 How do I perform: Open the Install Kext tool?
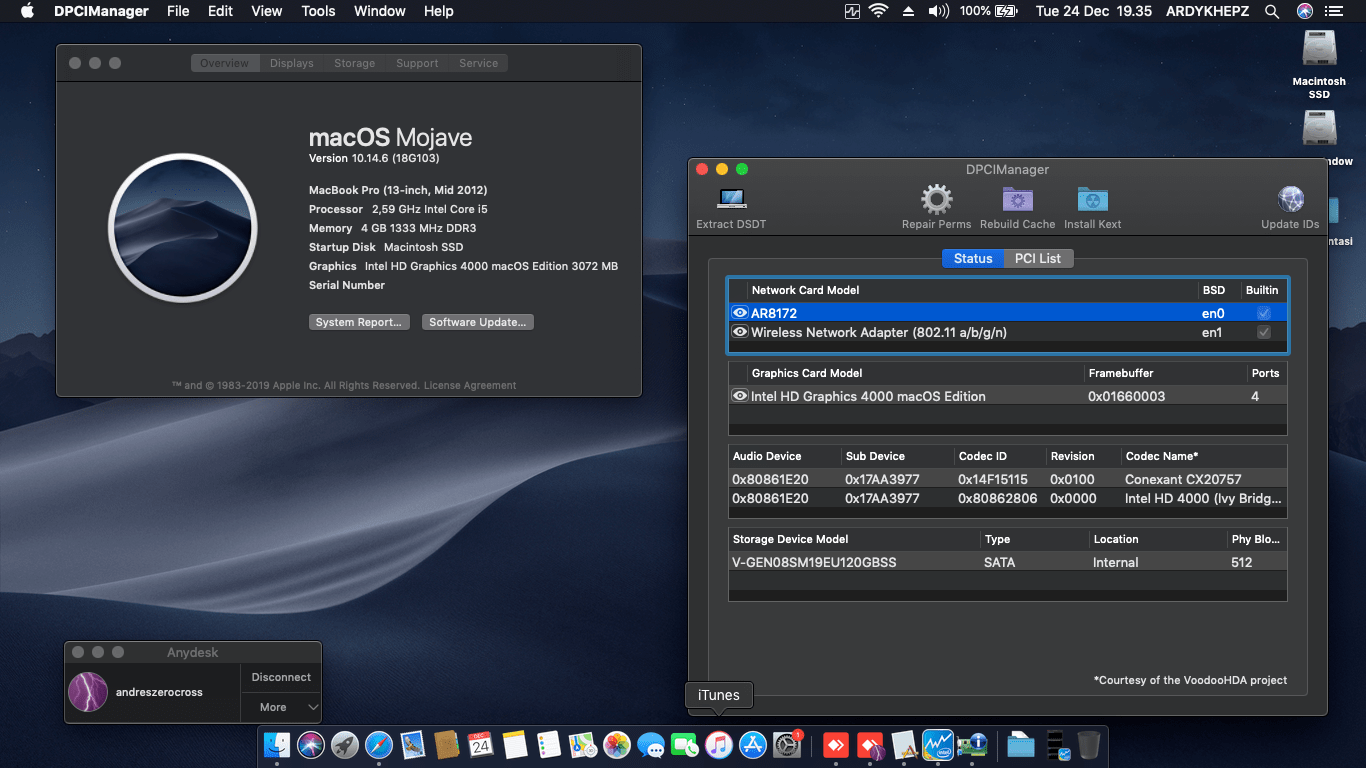(x=1092, y=199)
